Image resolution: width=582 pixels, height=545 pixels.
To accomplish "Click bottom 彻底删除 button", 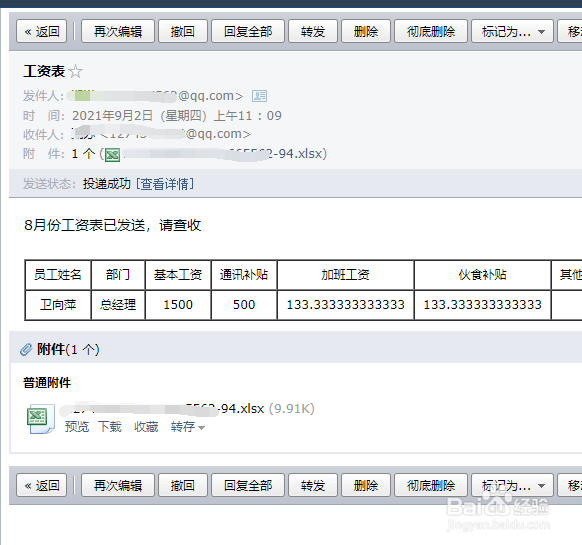I will tap(431, 485).
